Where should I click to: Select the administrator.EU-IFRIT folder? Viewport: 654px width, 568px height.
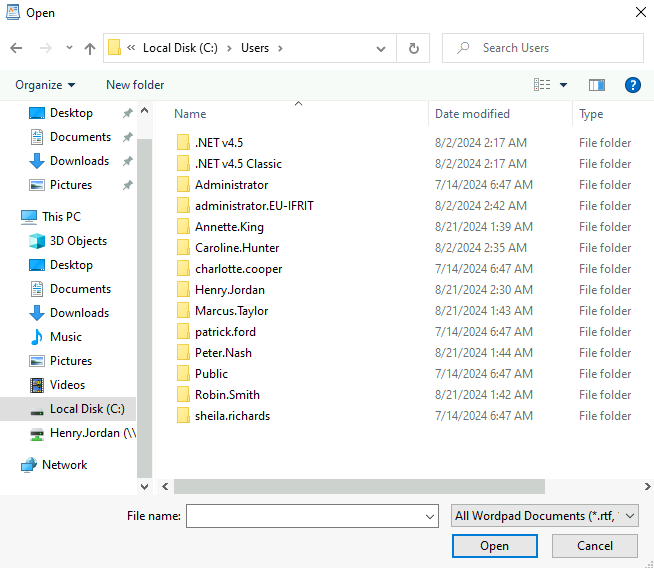pyautogui.click(x=254, y=206)
